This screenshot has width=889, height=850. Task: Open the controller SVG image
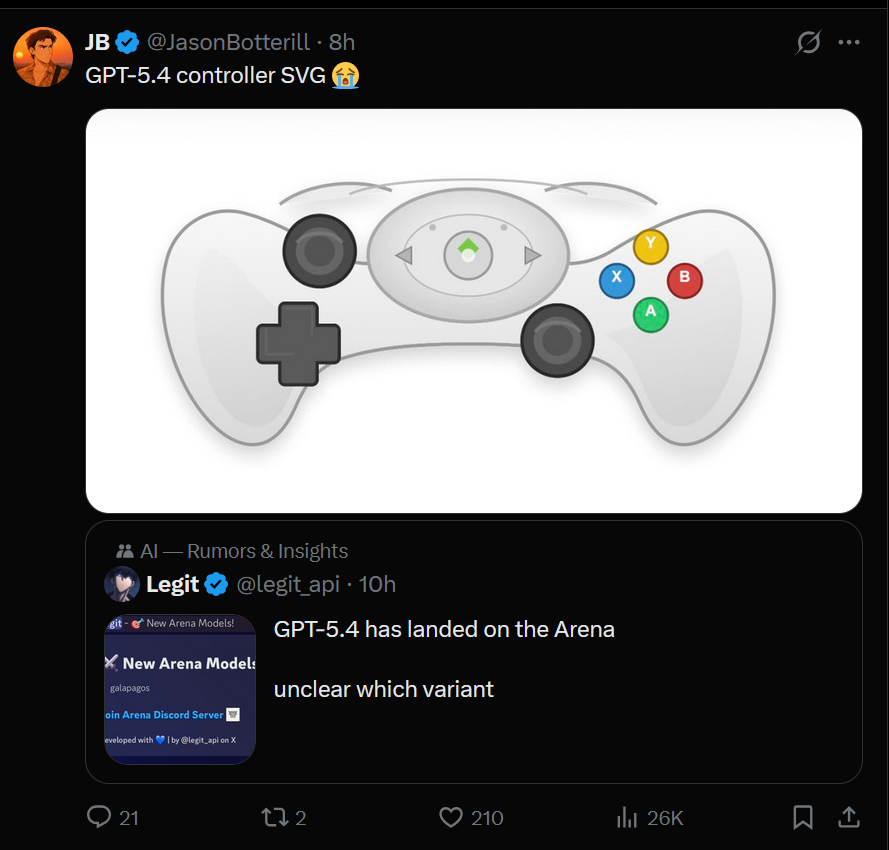click(474, 311)
